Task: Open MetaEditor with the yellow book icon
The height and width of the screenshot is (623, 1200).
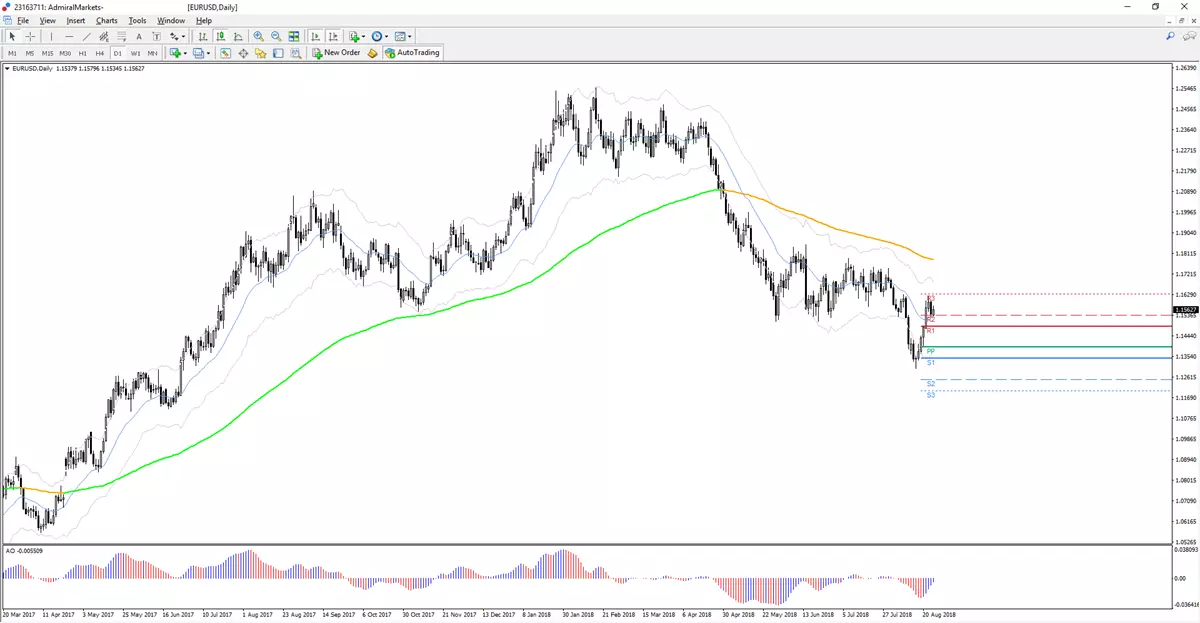Action: point(372,53)
